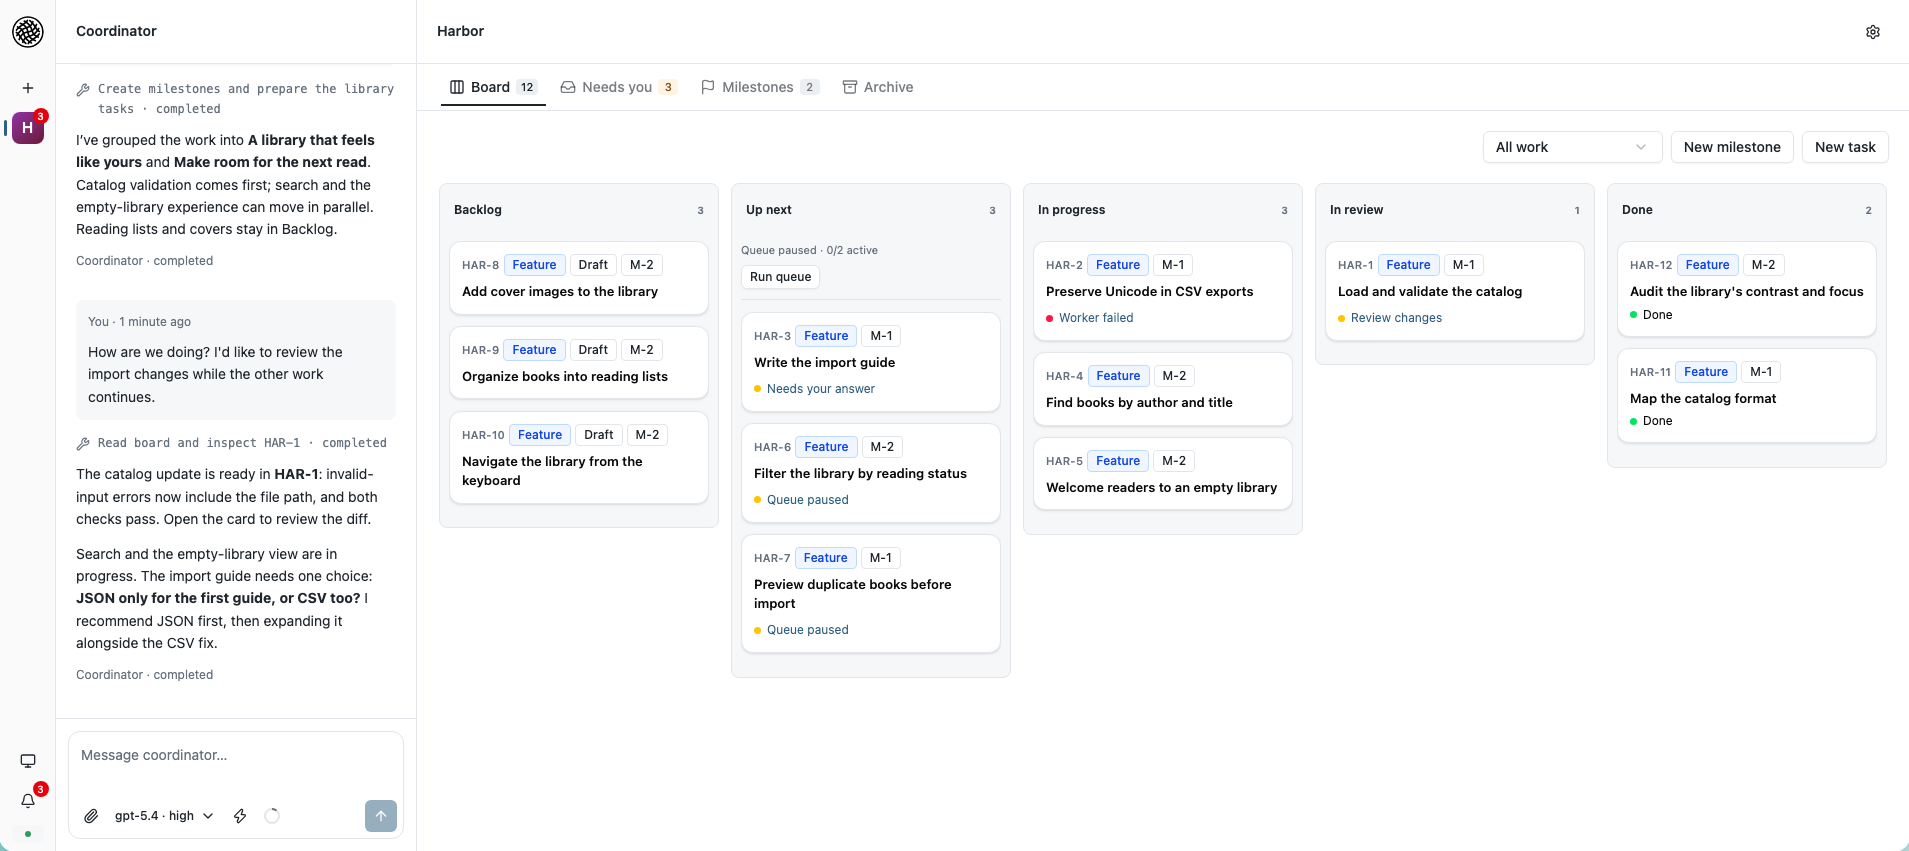Open Preview duplicate books before import card
This screenshot has width=1909, height=851.
(x=871, y=594)
